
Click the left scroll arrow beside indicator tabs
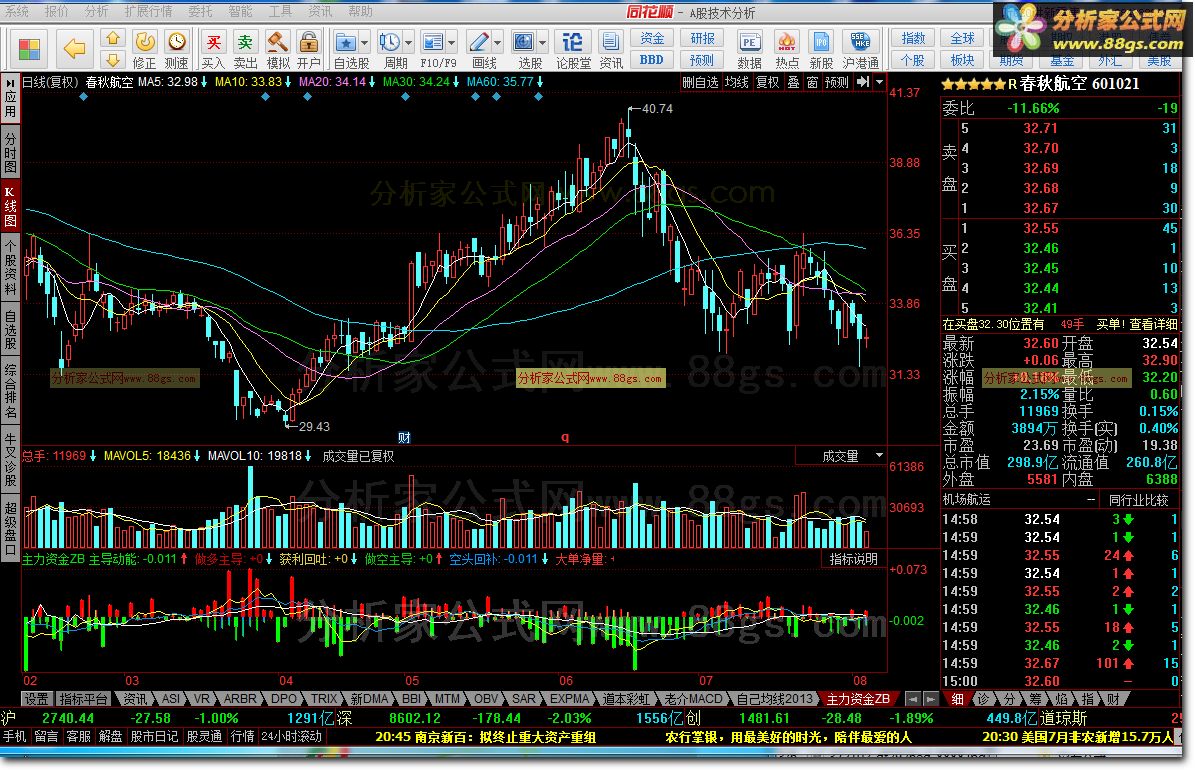point(913,698)
